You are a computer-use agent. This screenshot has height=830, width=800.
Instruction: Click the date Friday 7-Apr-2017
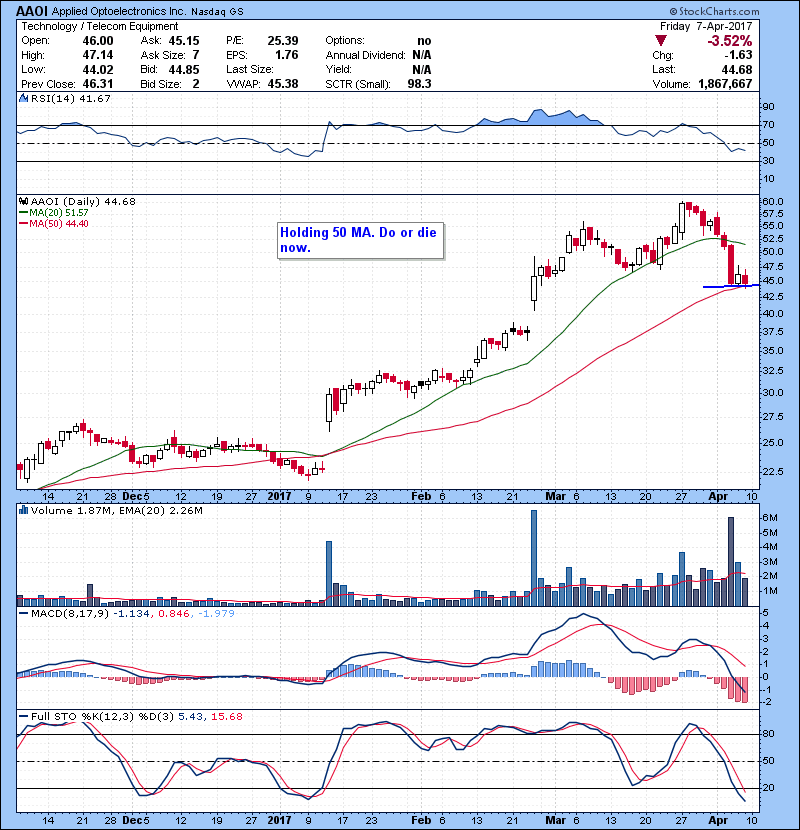(x=706, y=26)
